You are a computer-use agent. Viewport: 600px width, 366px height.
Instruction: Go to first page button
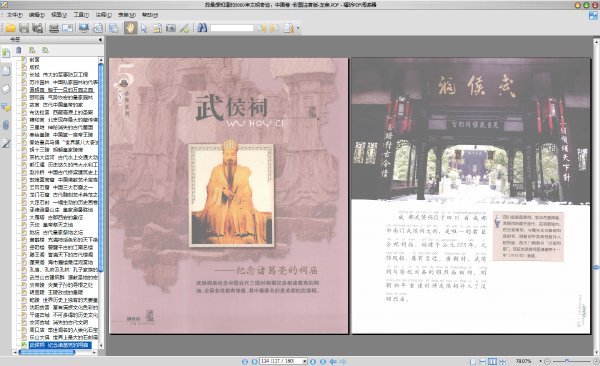coord(245,361)
